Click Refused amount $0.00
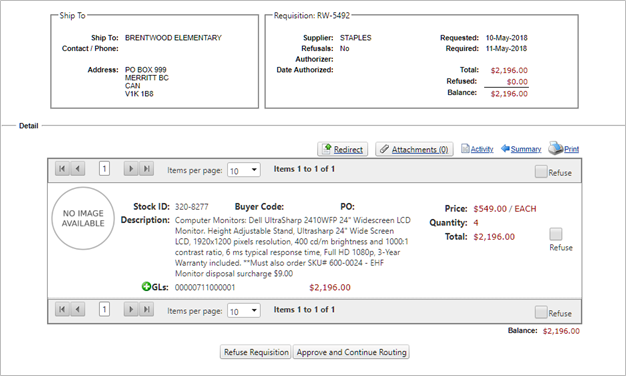The height and width of the screenshot is (376, 626). click(517, 81)
